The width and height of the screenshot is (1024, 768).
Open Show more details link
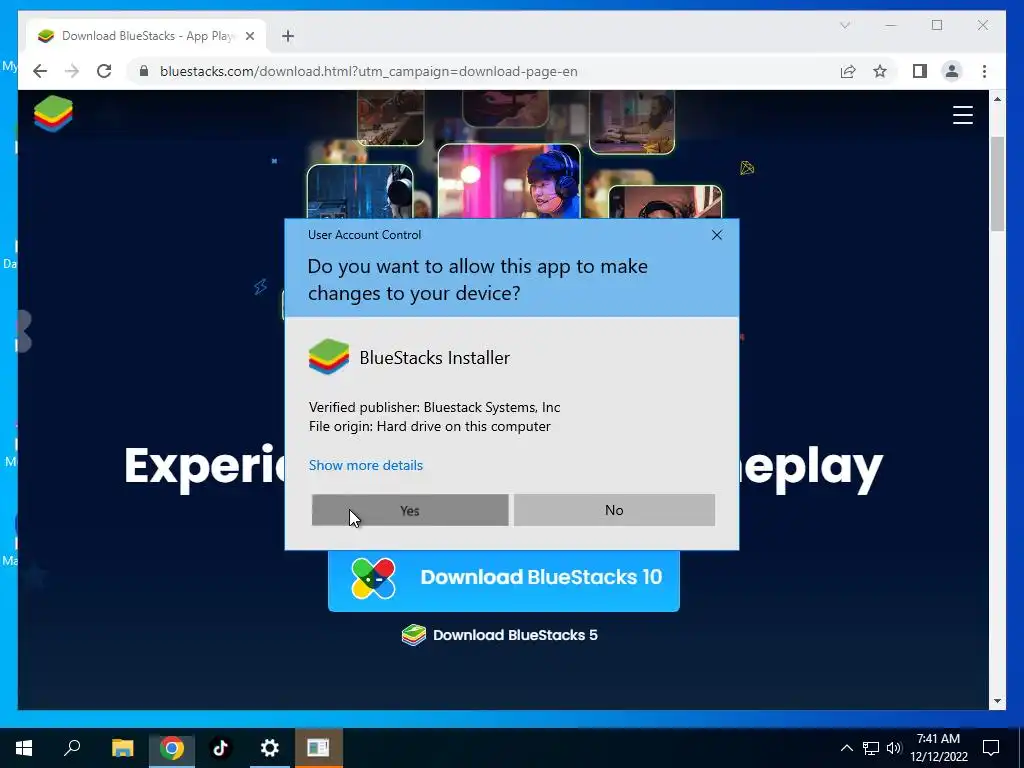pos(366,465)
